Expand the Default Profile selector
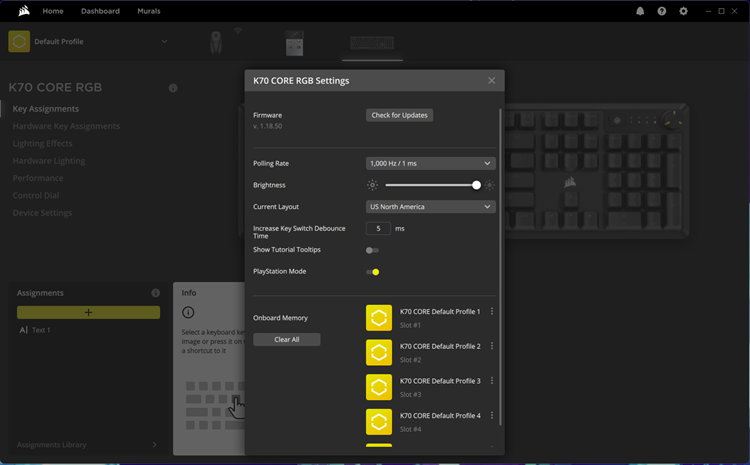 coord(164,42)
